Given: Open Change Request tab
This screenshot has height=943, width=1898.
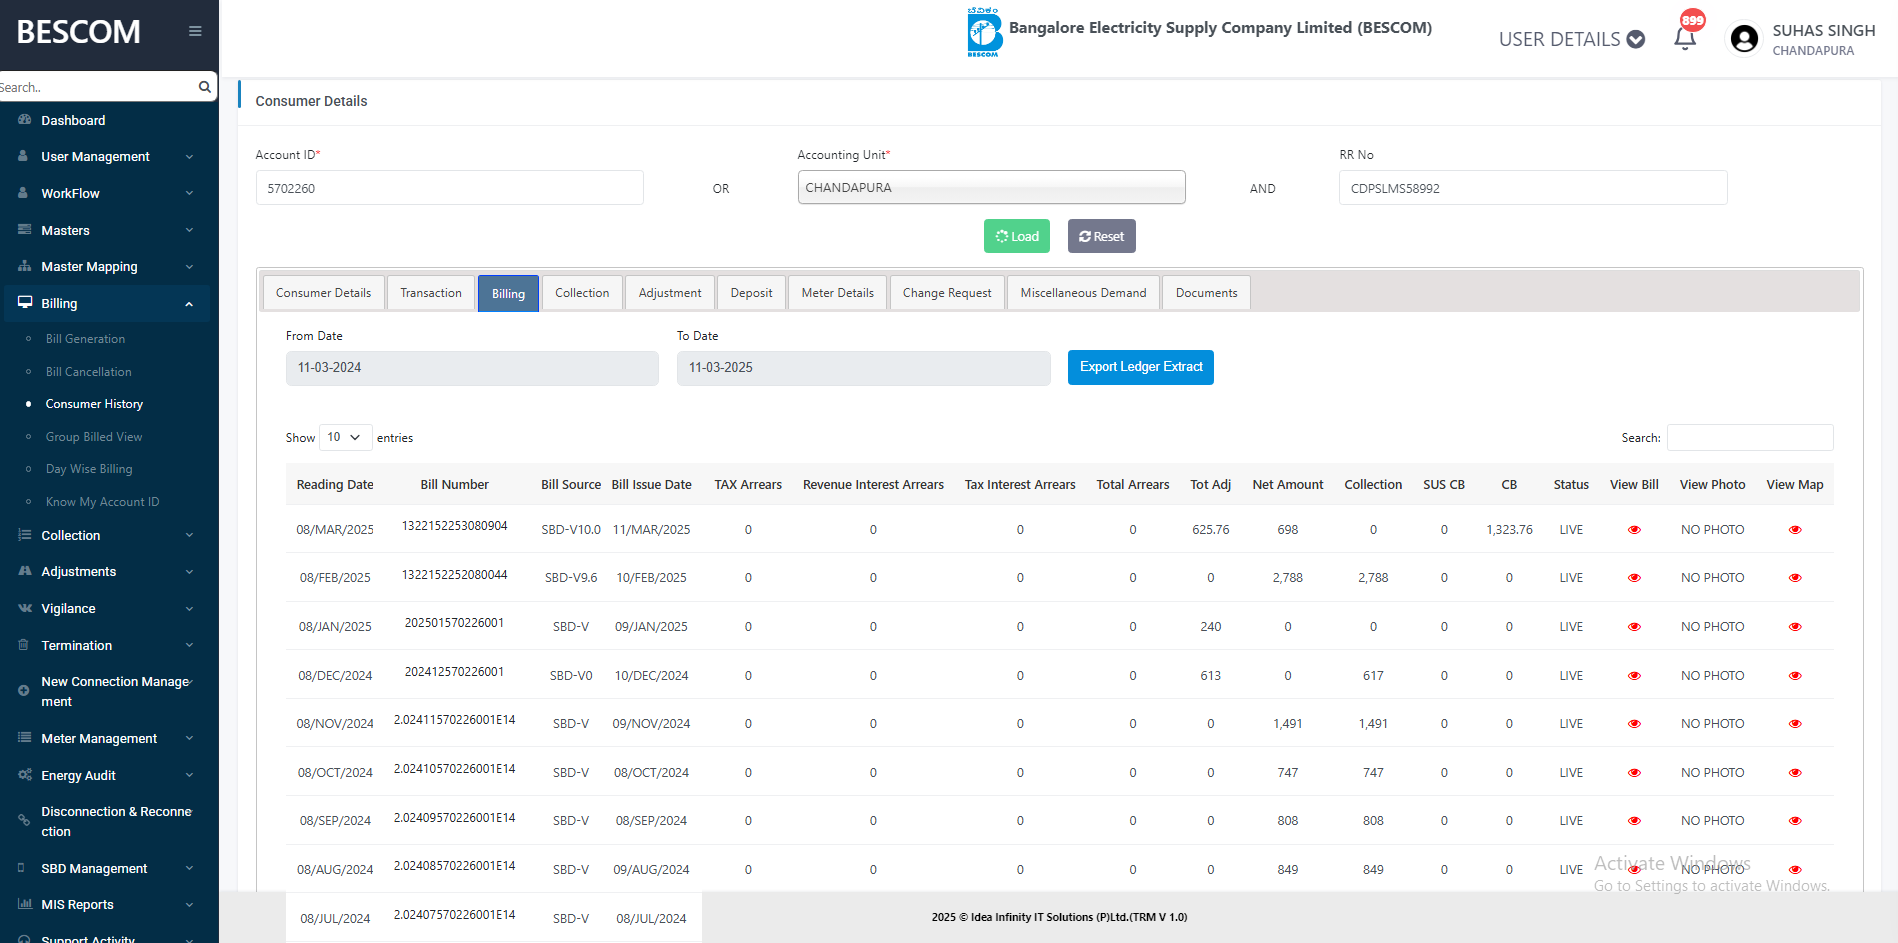Looking at the screenshot, I should [947, 293].
